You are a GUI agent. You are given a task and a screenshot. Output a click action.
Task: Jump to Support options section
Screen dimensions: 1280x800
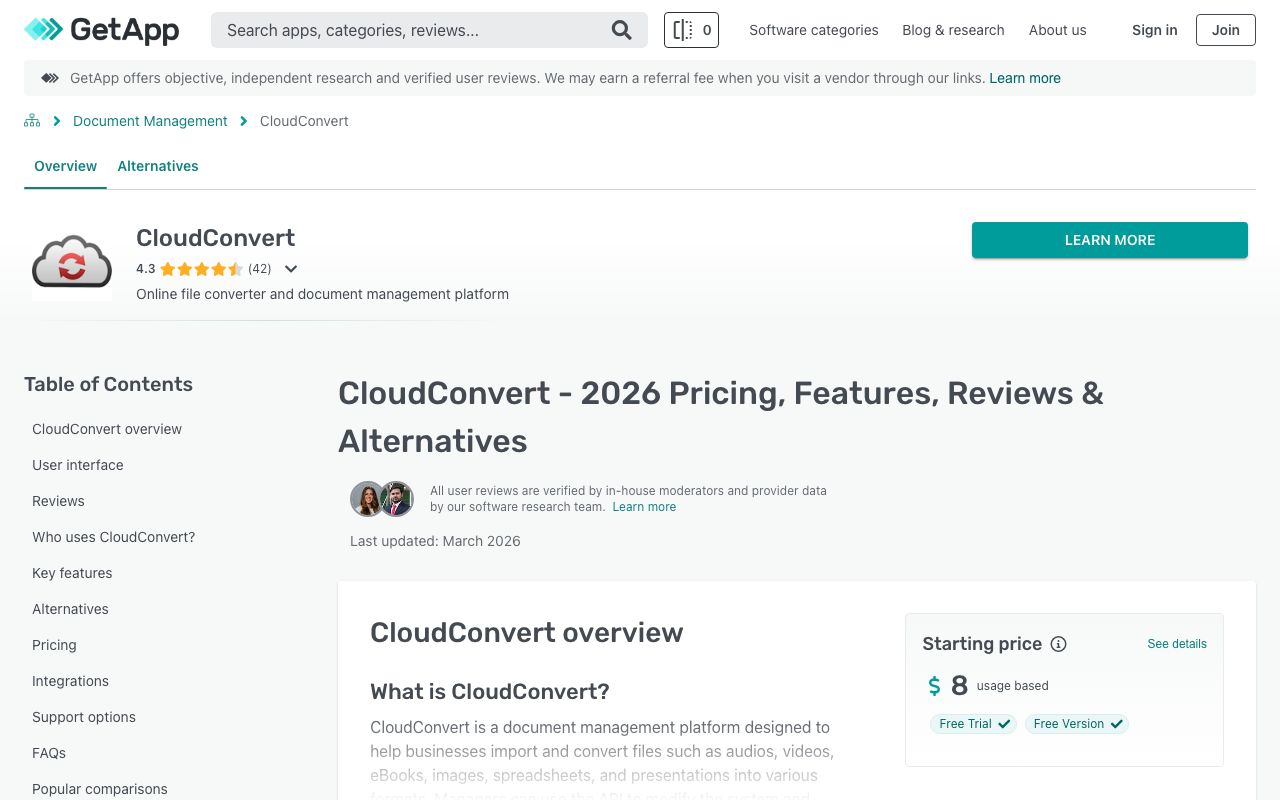(x=84, y=717)
